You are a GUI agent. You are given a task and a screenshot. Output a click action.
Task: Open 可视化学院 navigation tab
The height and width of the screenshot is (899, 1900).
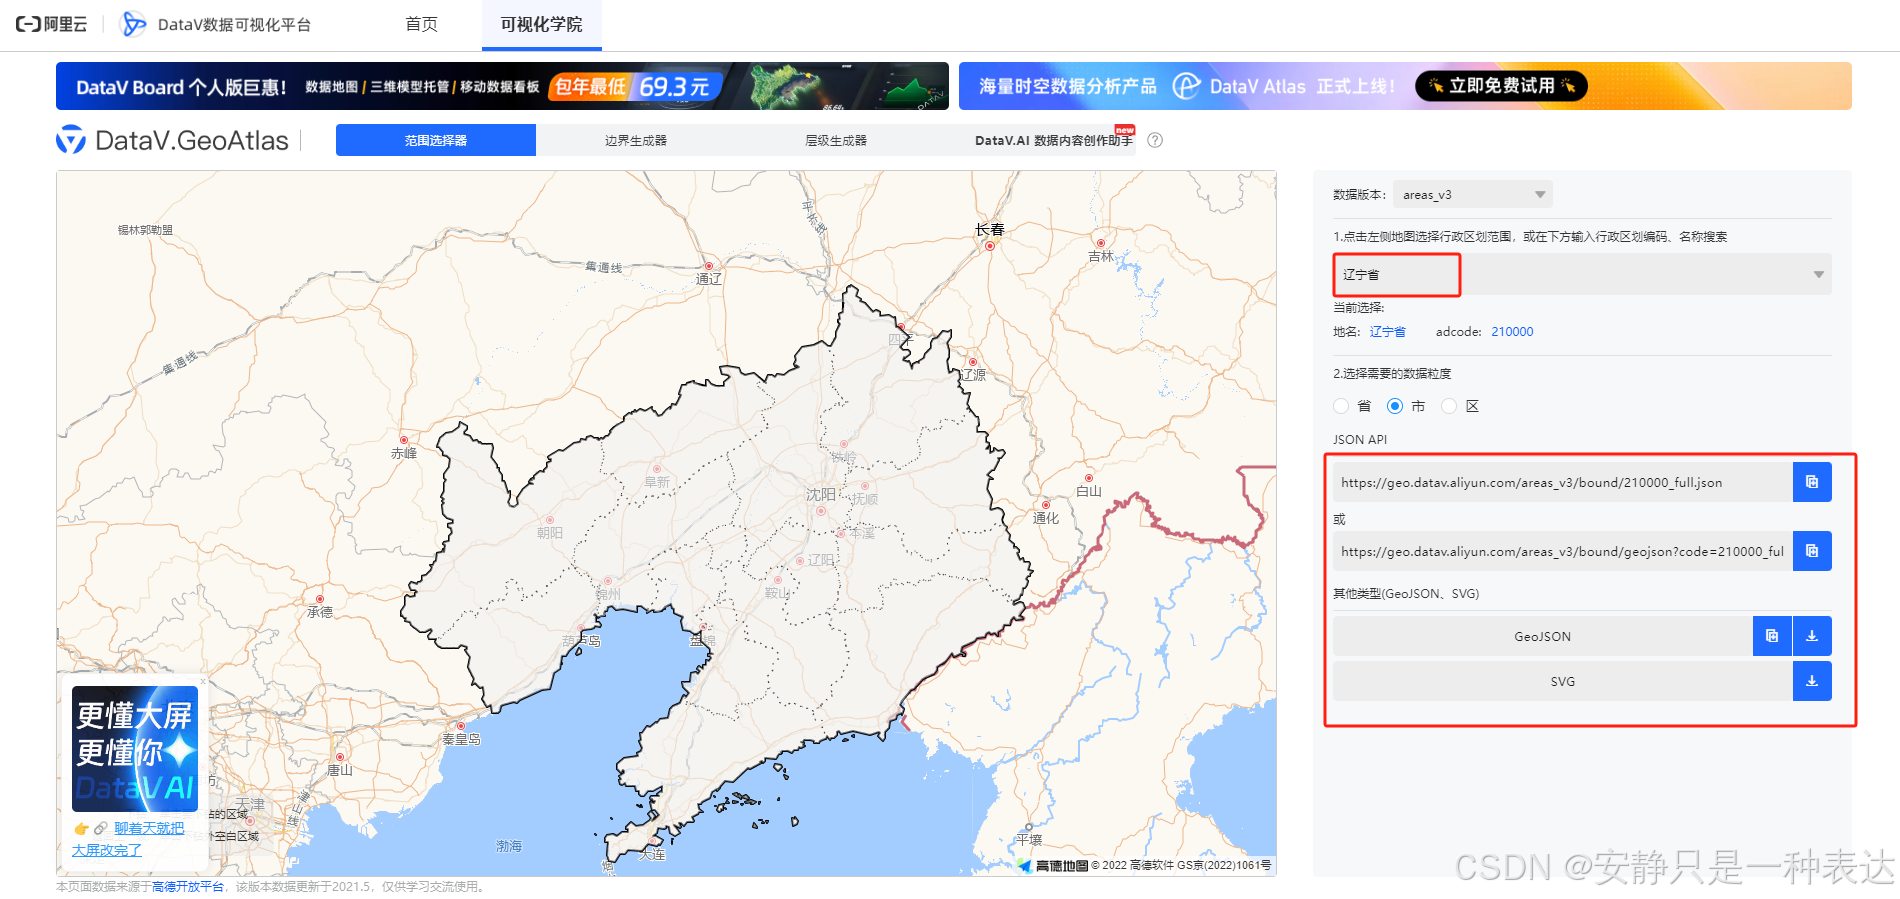click(541, 24)
